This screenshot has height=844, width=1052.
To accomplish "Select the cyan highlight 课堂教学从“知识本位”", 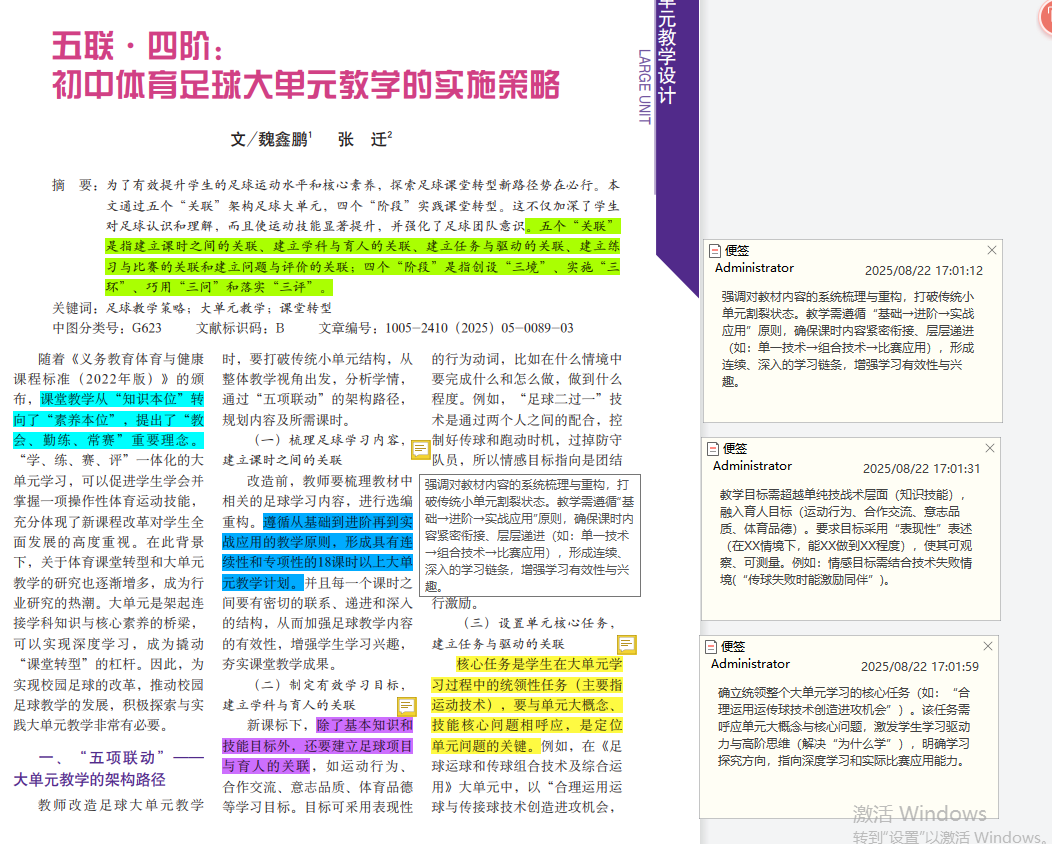I will click(x=109, y=419).
